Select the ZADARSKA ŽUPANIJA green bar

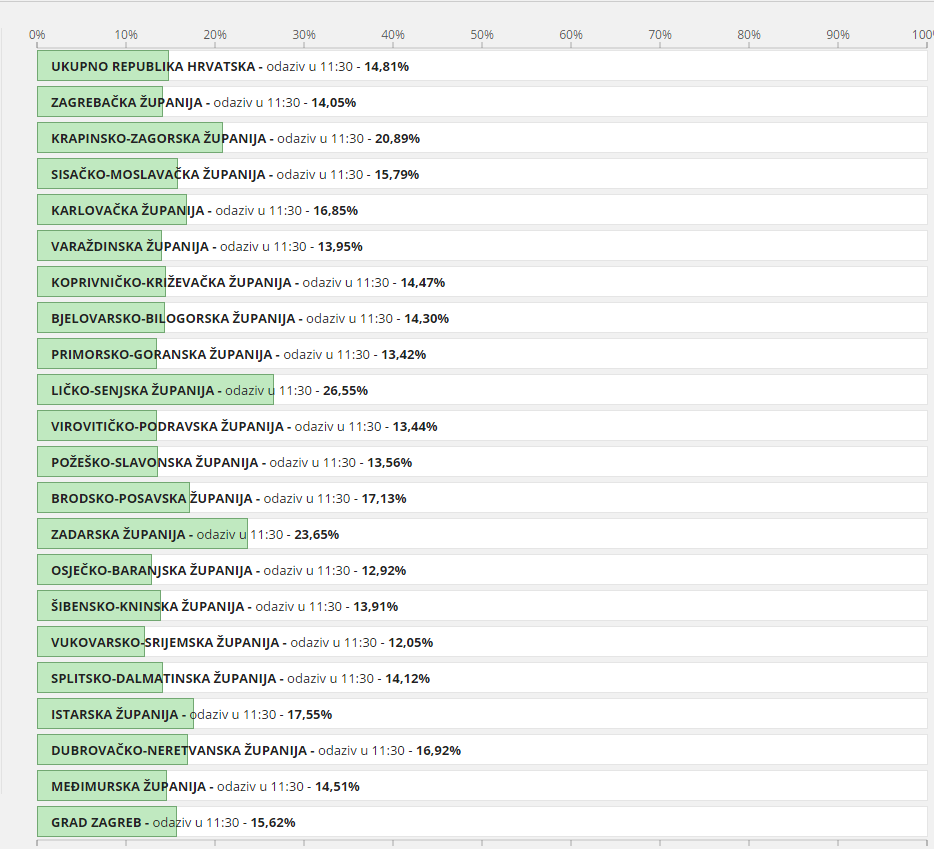point(142,534)
